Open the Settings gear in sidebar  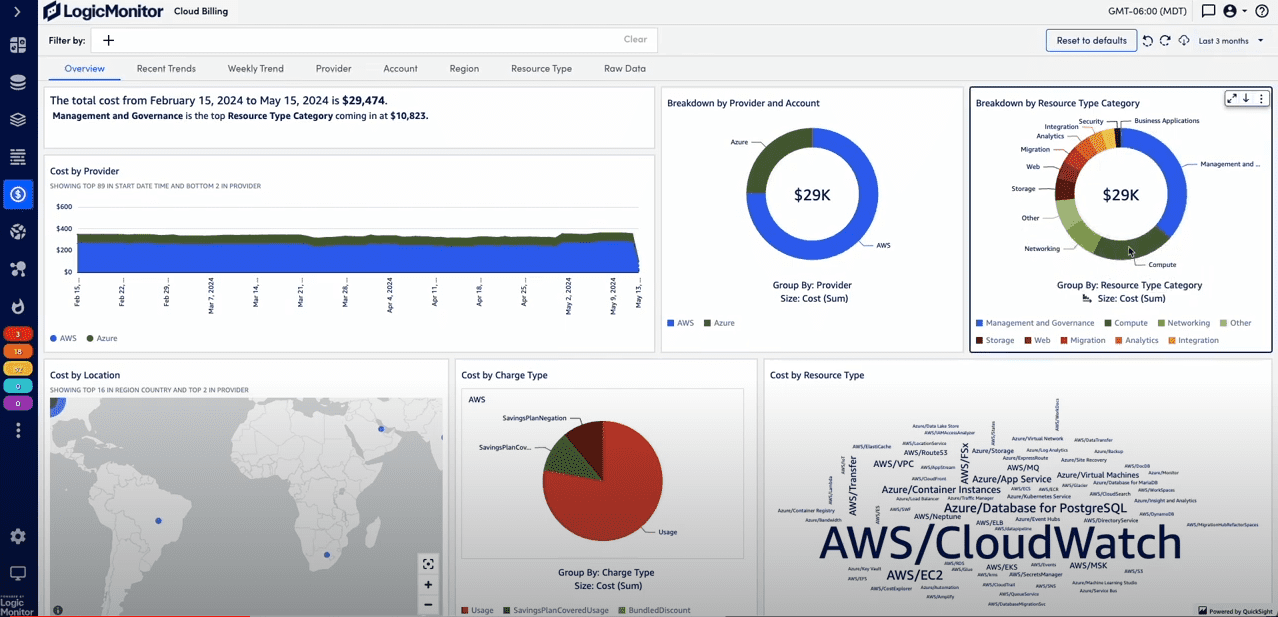click(18, 537)
